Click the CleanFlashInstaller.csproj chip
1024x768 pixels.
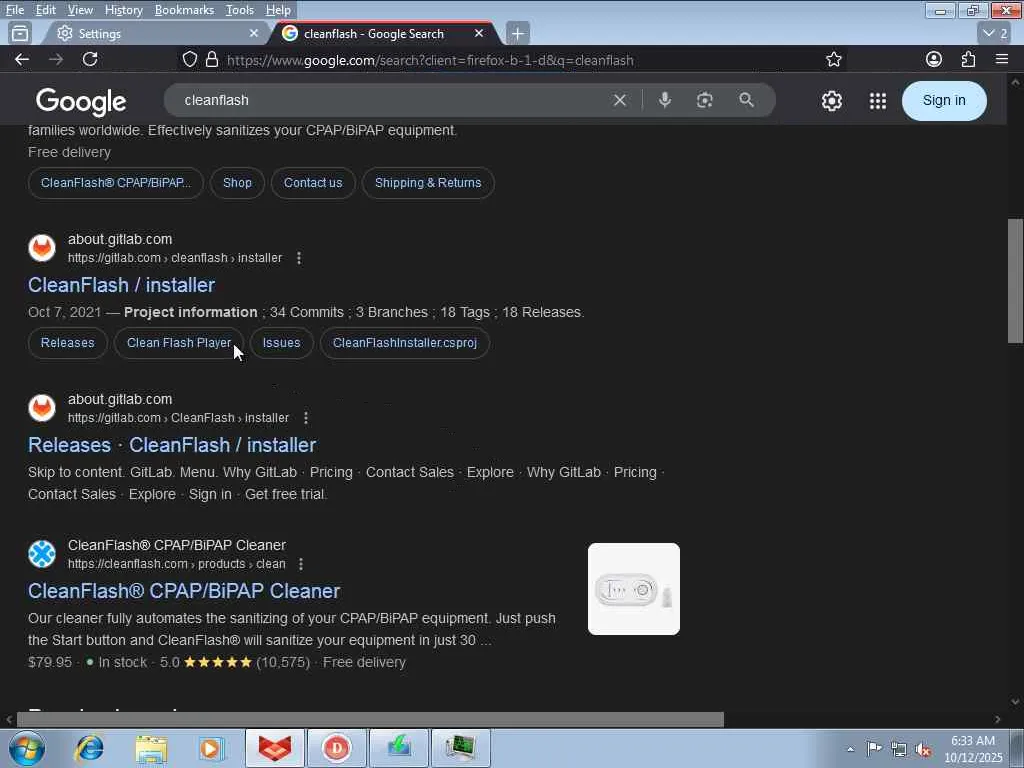tap(405, 343)
